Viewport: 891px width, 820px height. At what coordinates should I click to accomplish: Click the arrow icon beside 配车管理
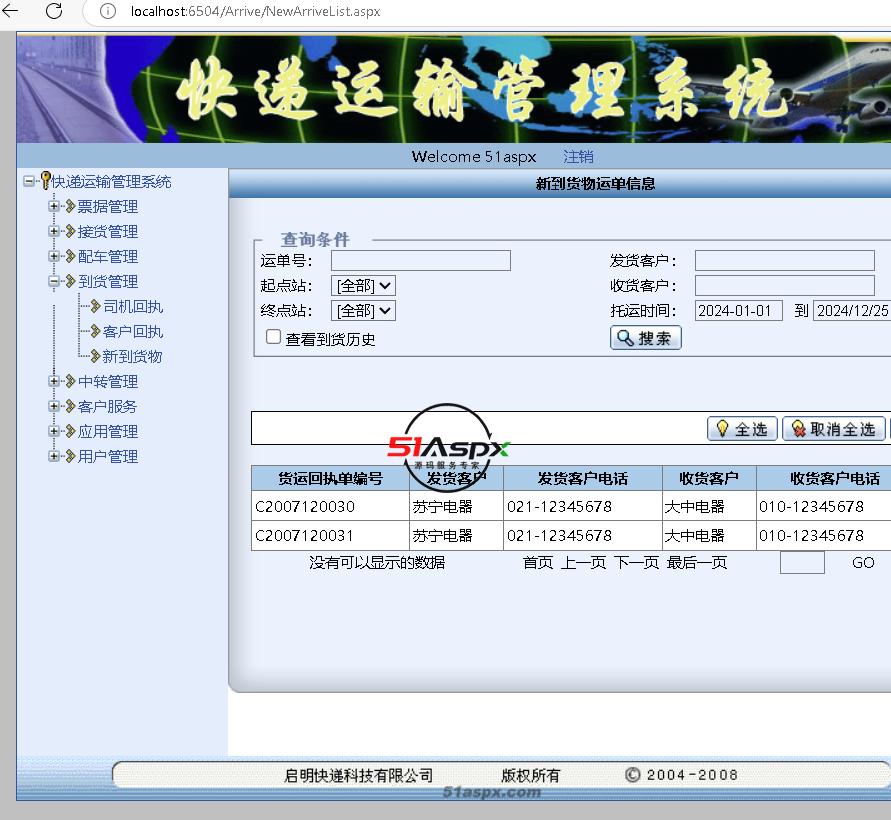point(70,256)
